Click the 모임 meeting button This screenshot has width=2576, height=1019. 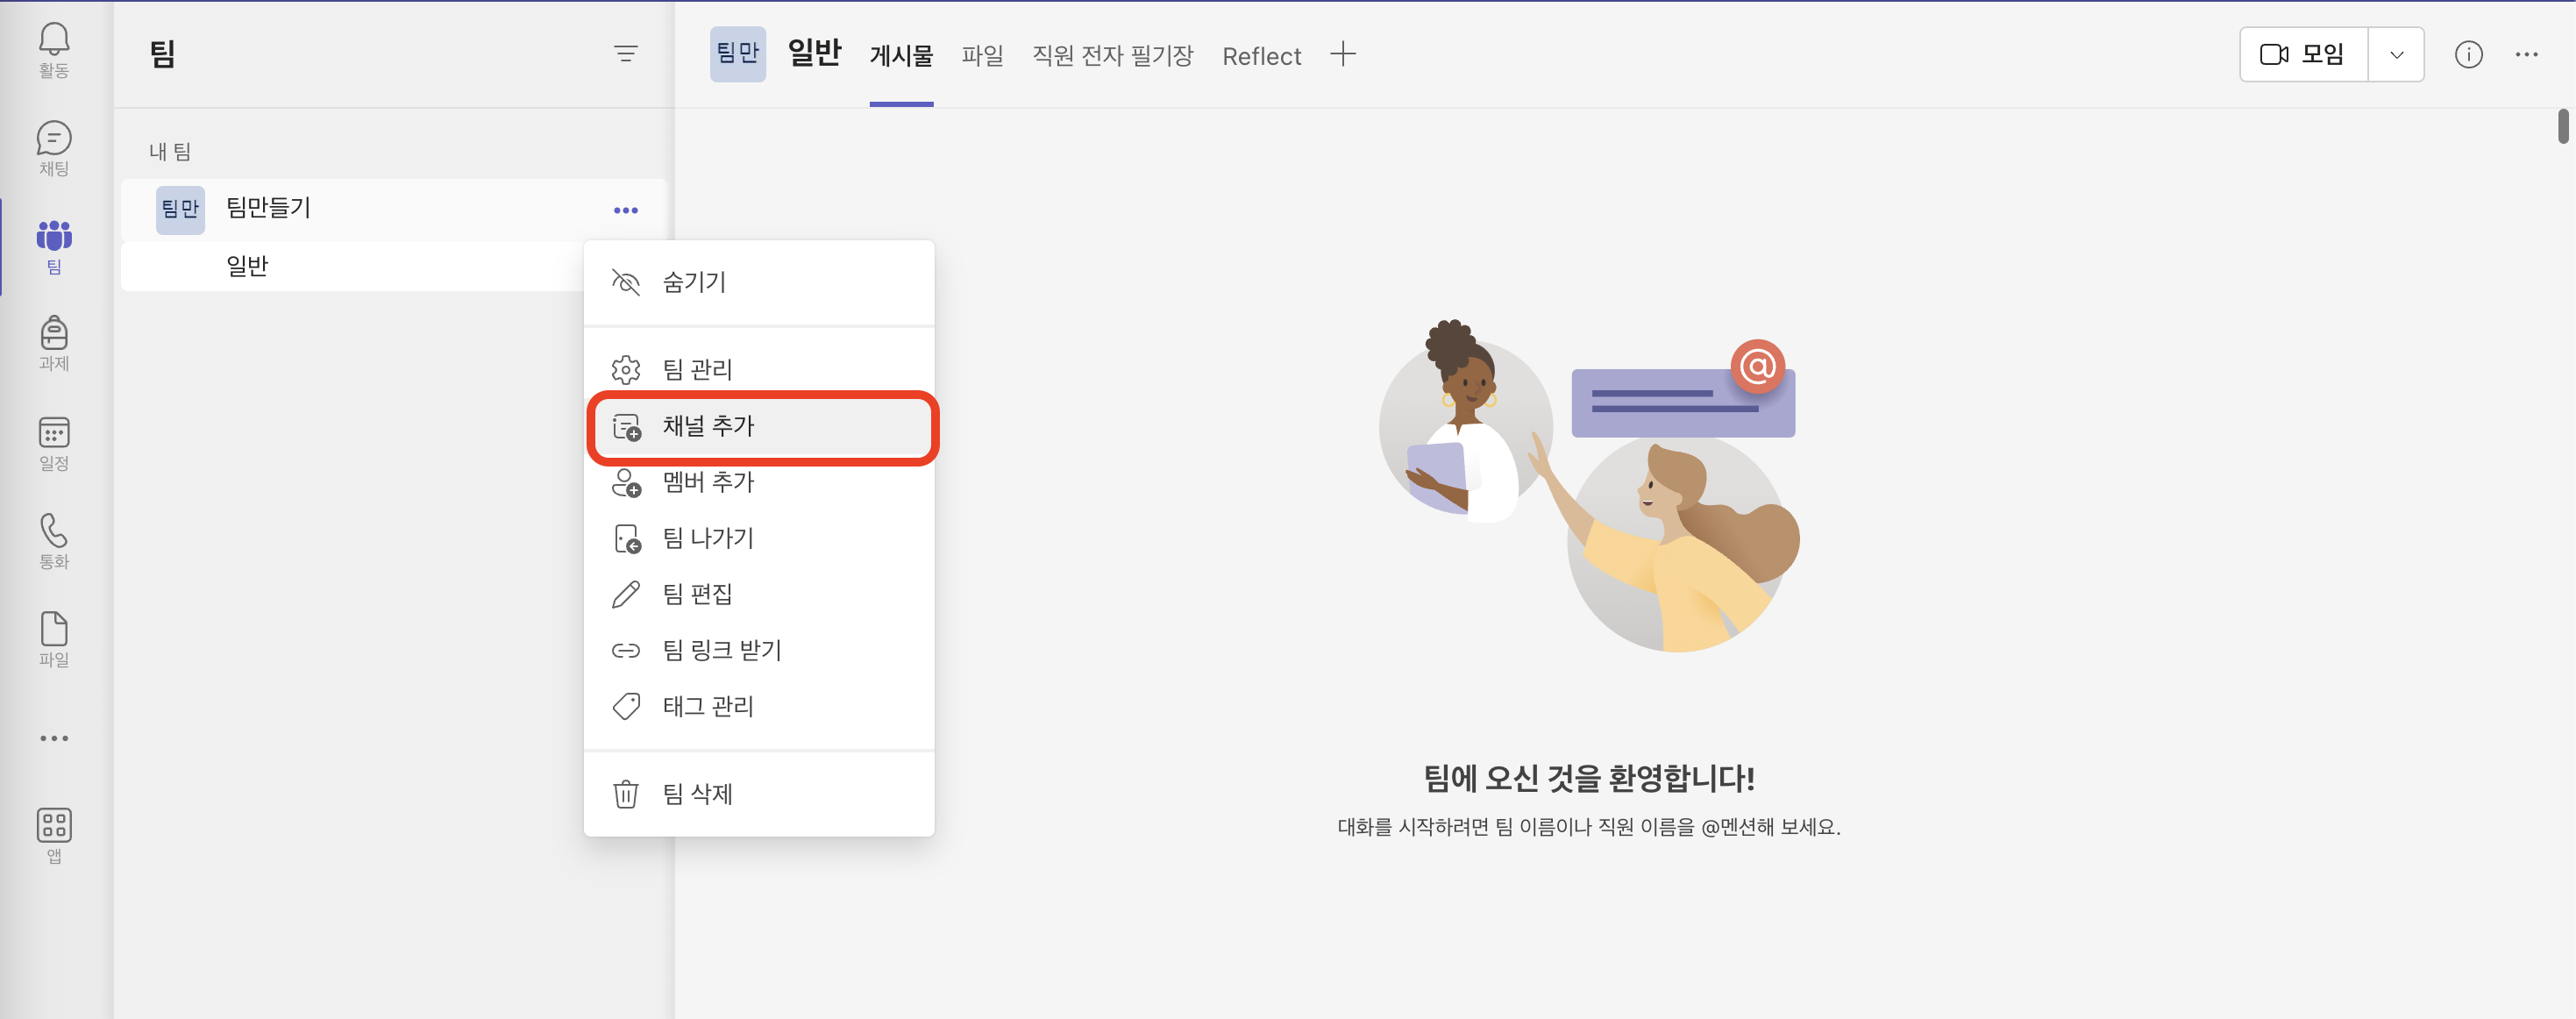click(2303, 55)
